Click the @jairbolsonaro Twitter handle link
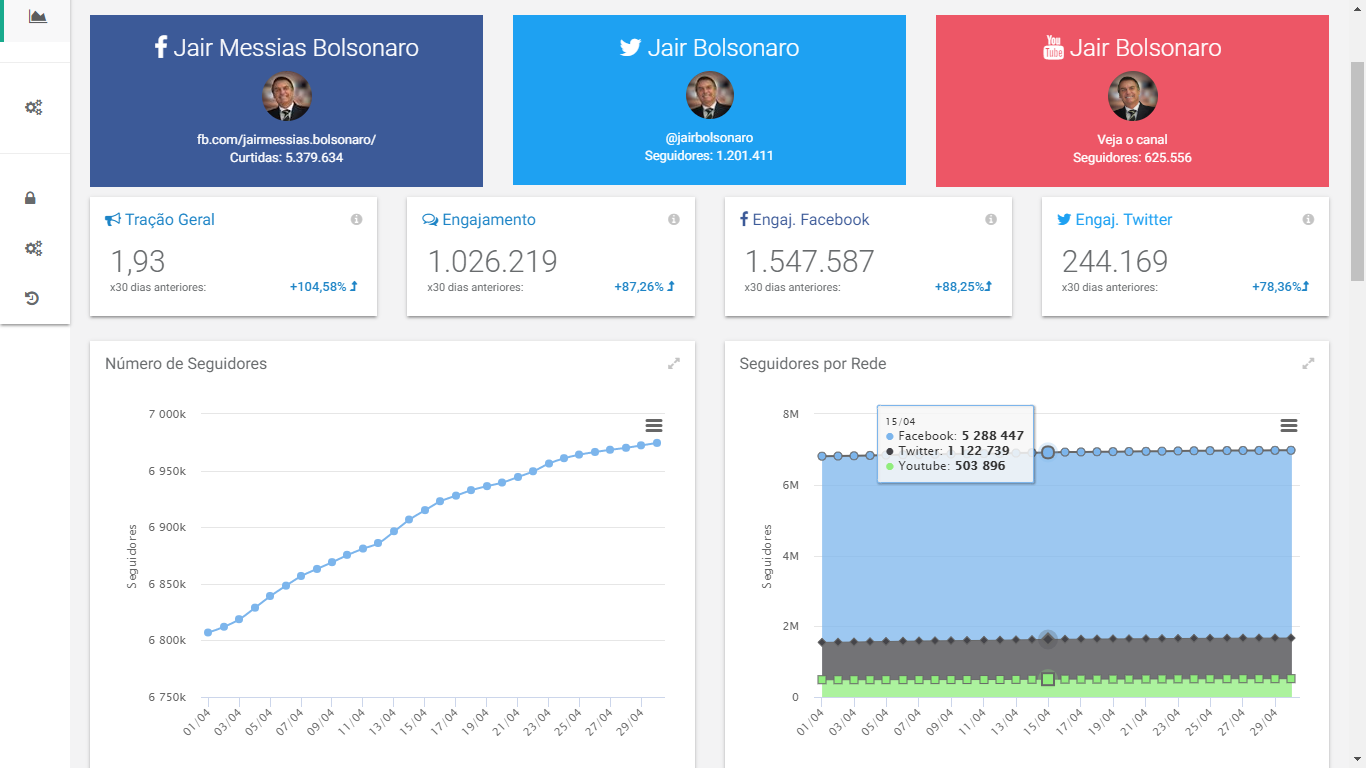Viewport: 1366px width, 768px height. click(x=709, y=138)
